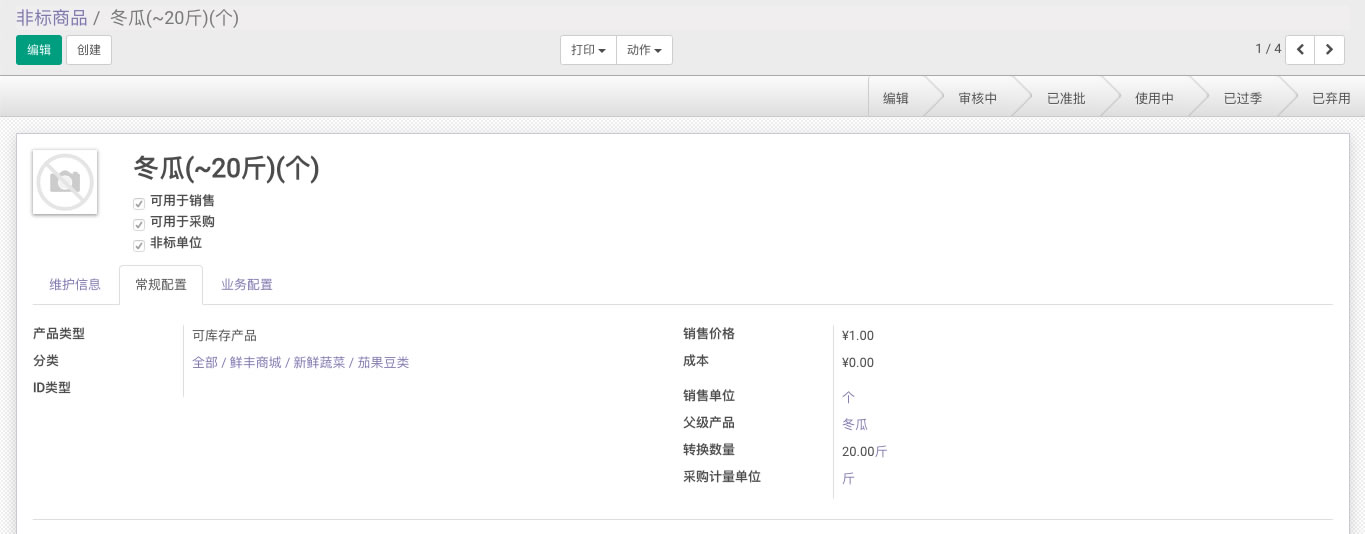This screenshot has width=1365, height=534.
Task: Go to the previous record arrow
Action: point(1299,49)
